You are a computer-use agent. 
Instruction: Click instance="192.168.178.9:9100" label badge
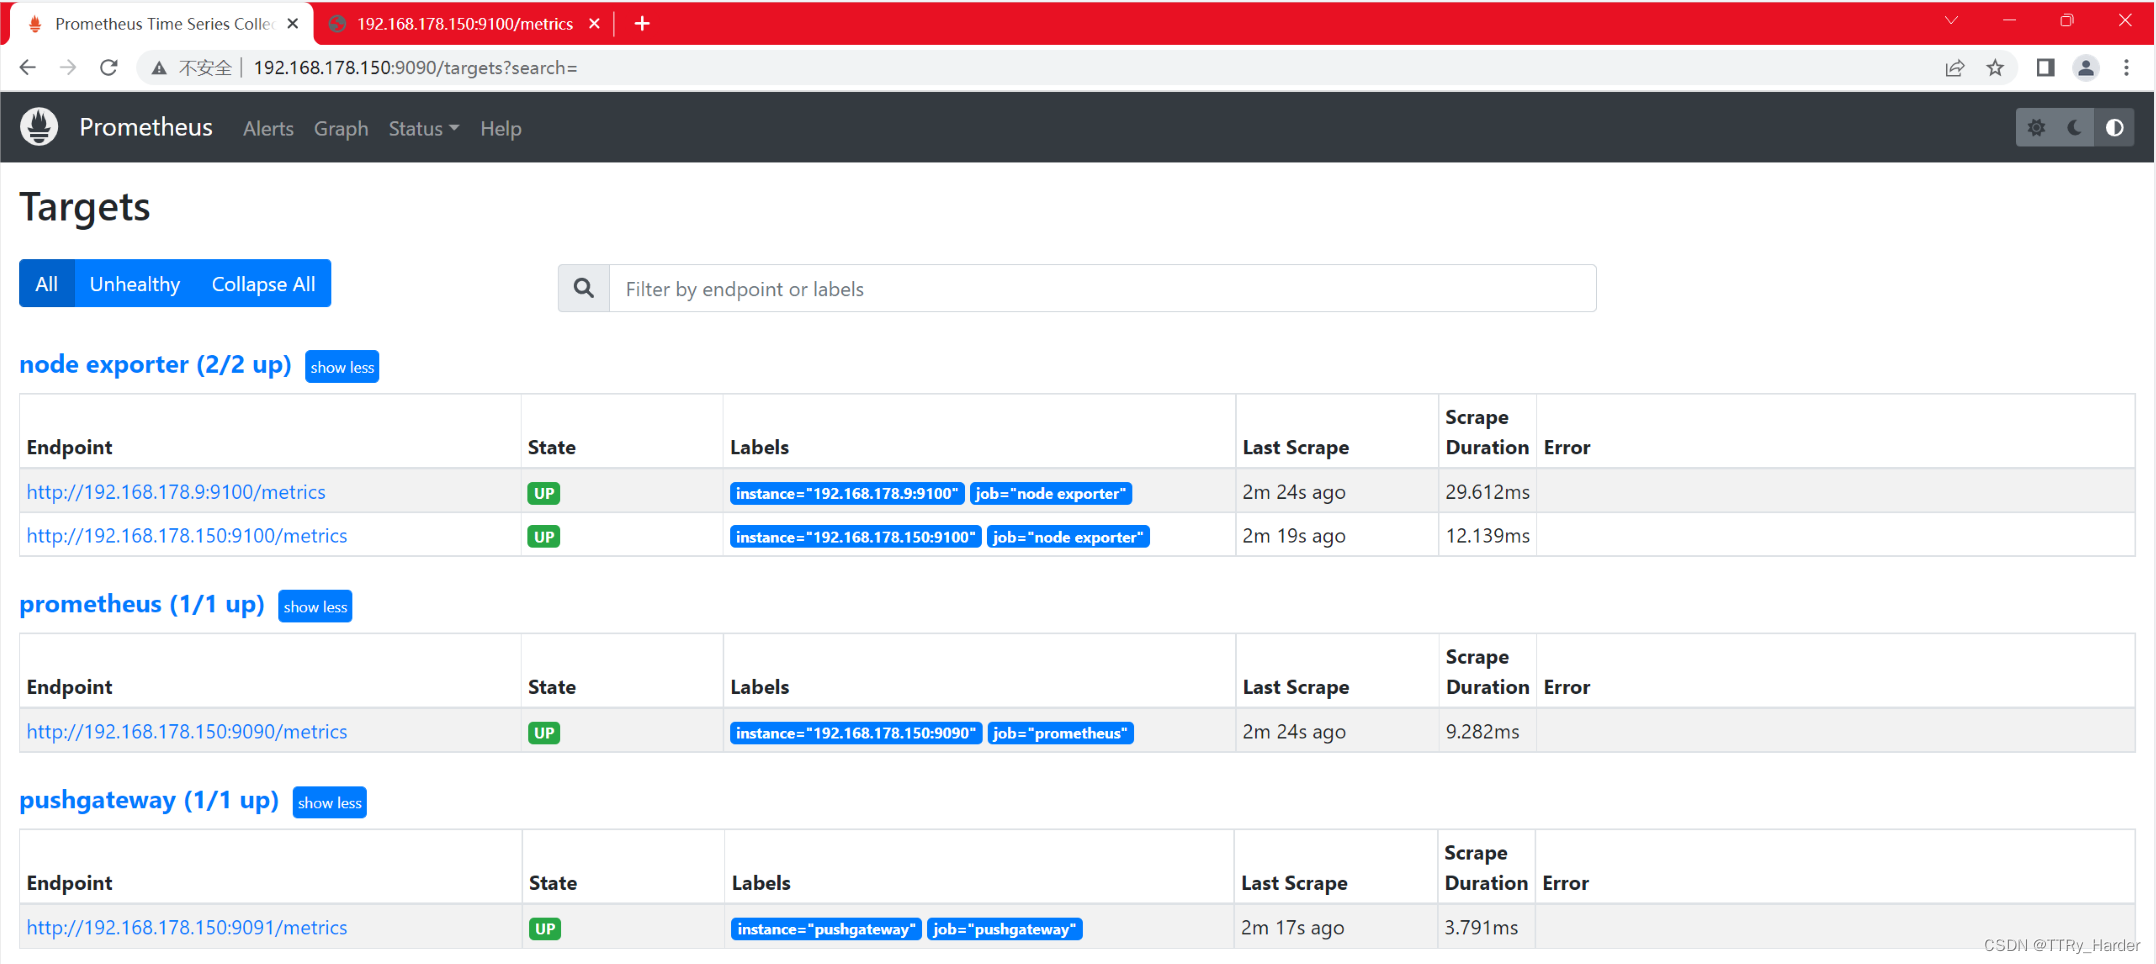click(847, 493)
